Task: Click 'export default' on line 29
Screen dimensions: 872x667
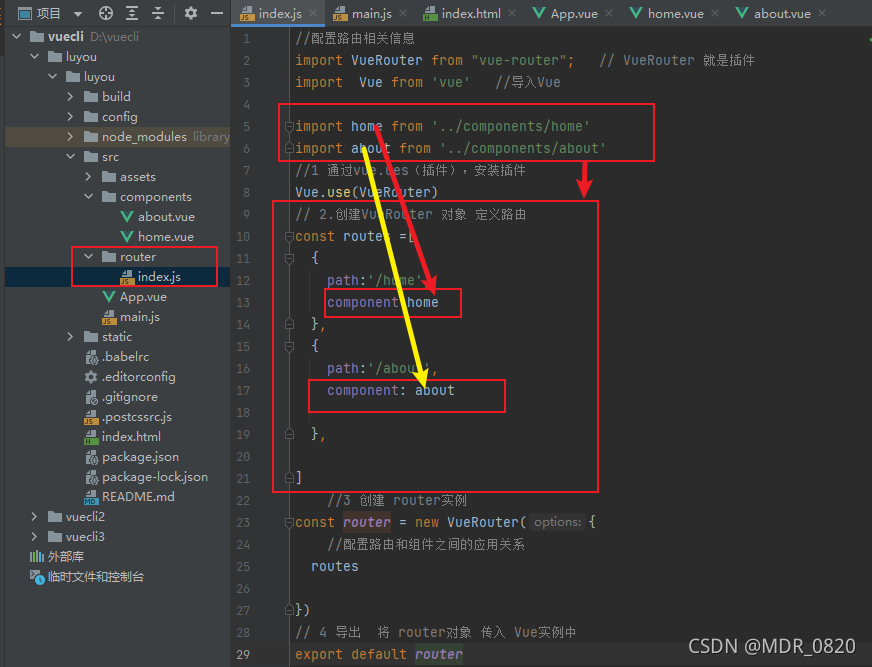Action: pyautogui.click(x=351, y=654)
